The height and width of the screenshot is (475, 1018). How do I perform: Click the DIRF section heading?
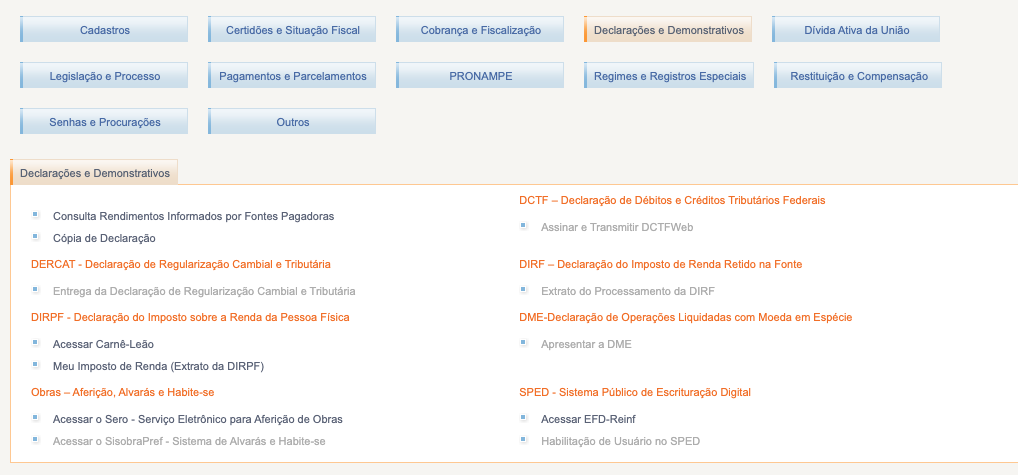tap(661, 264)
